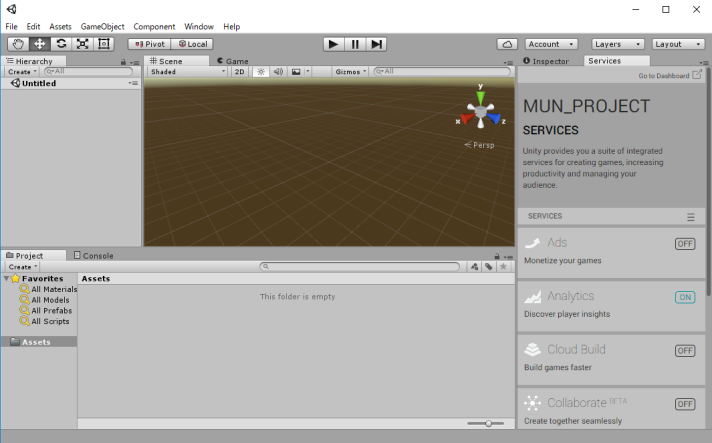The width and height of the screenshot is (712, 443).
Task: Open the Account dropdown
Action: pos(551,44)
